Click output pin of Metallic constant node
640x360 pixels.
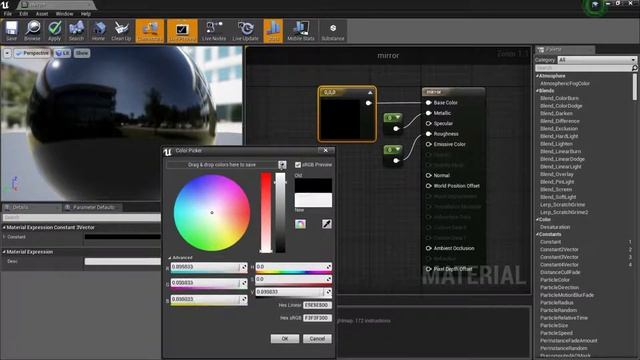pos(396,129)
